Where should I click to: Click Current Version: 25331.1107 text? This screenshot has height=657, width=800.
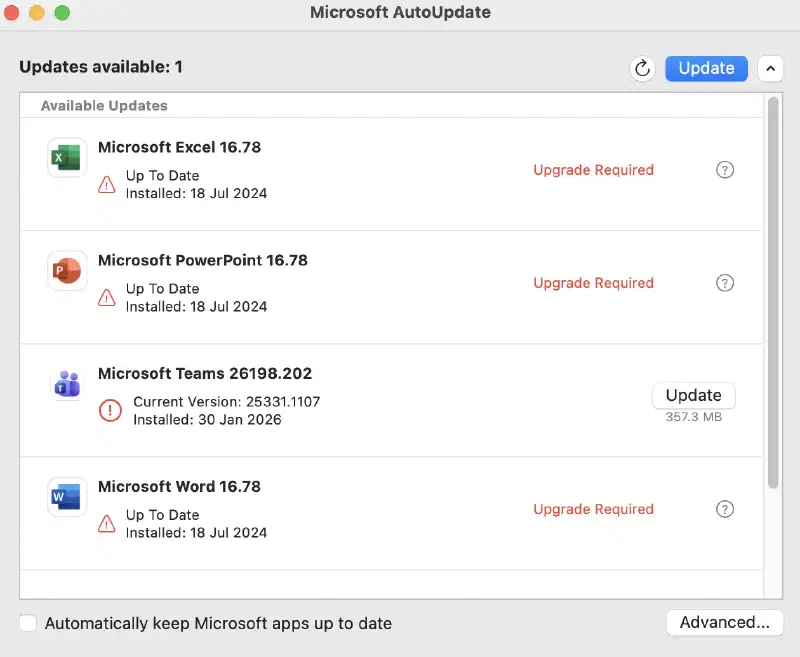227,402
